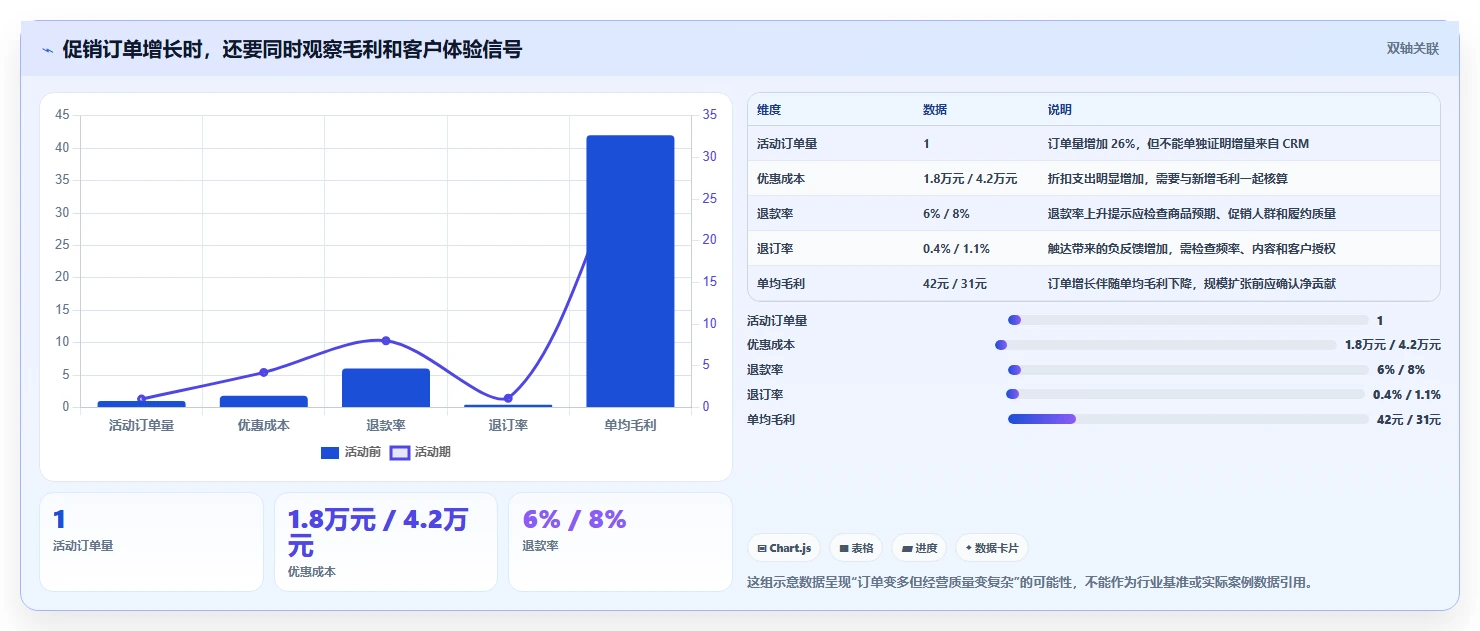Click the 退订率 x-axis label

pos(508,425)
